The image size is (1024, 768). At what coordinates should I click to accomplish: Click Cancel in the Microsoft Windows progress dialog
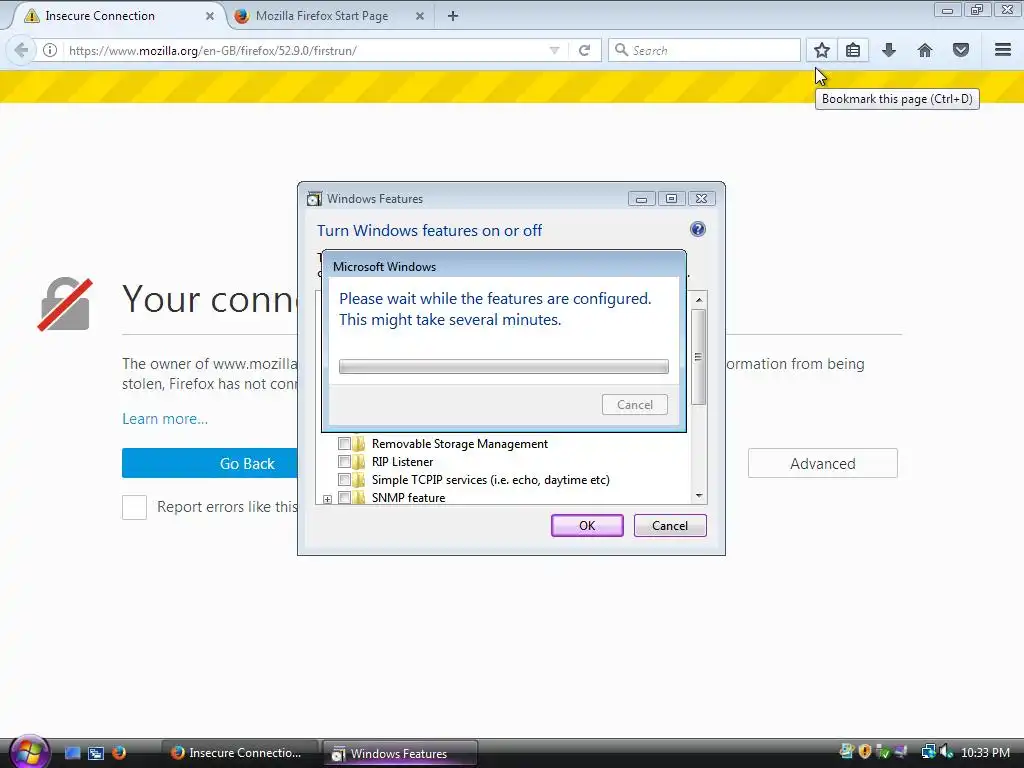pyautogui.click(x=635, y=405)
